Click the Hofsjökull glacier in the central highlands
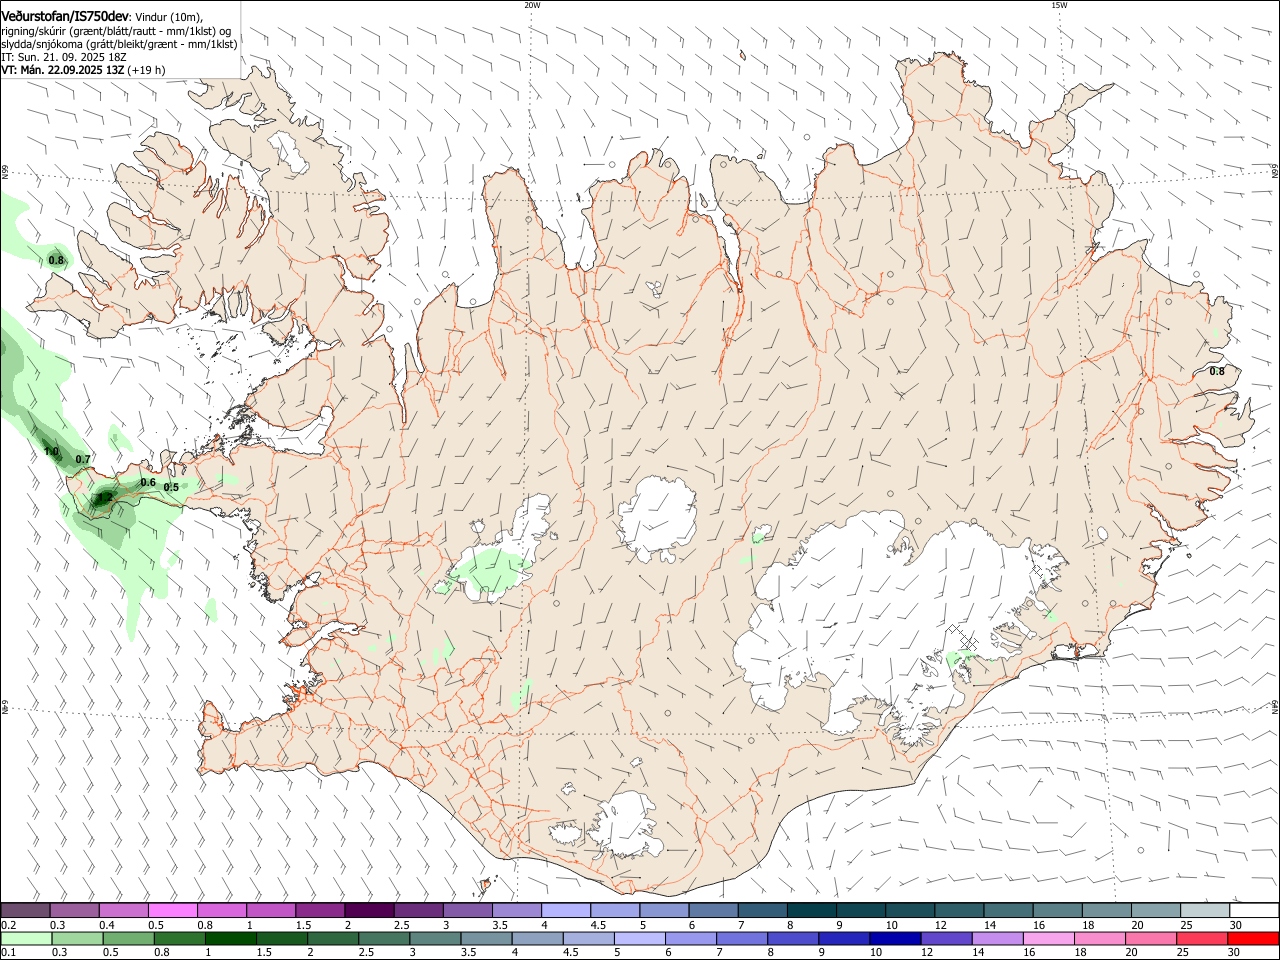The height and width of the screenshot is (960, 1280). (657, 520)
